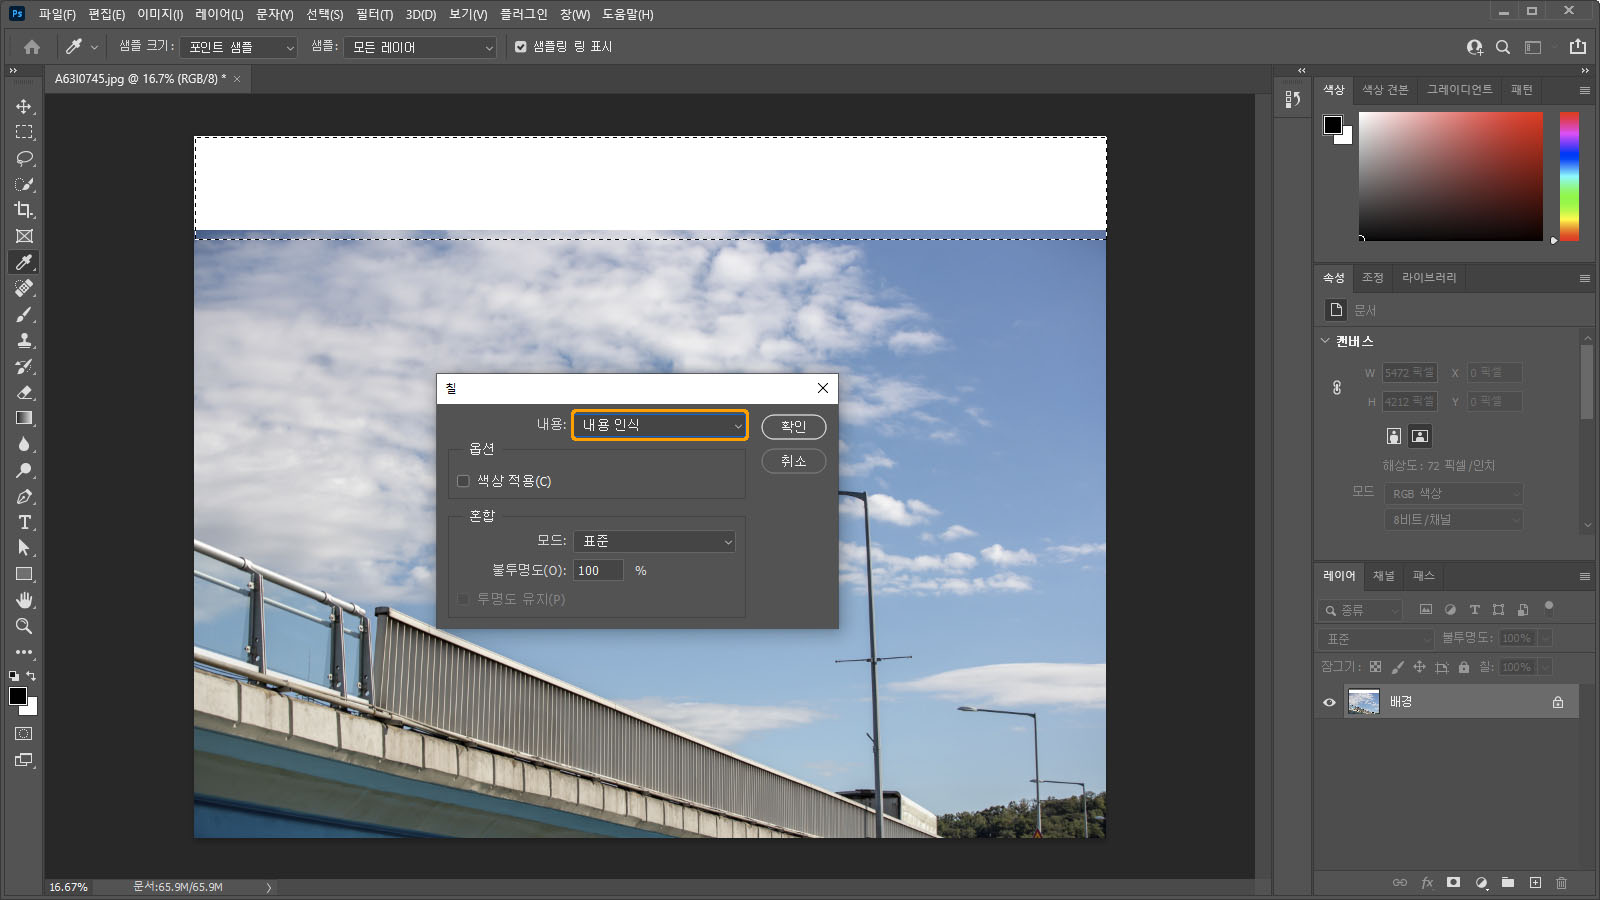1600x900 pixels.
Task: Hide the 배경 layer with eye icon
Action: 1329,702
